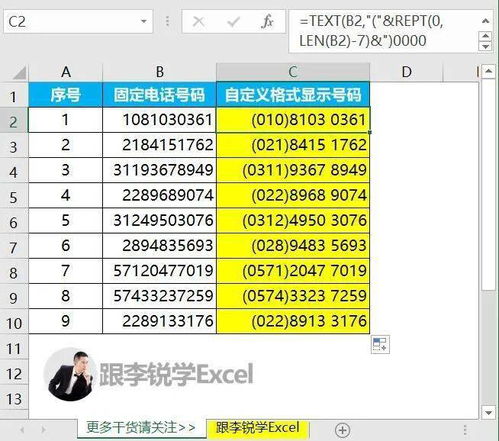The height and width of the screenshot is (441, 499).
Task: Select cell with 2289689074
Action: 160,195
